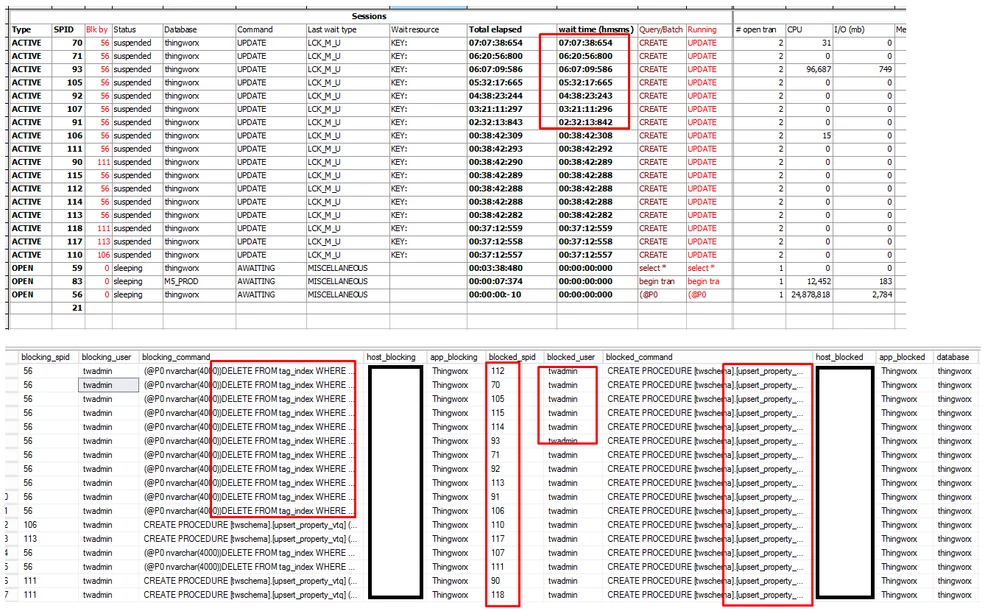Click 'Blk by' value 113 for SPID 117

103,241
